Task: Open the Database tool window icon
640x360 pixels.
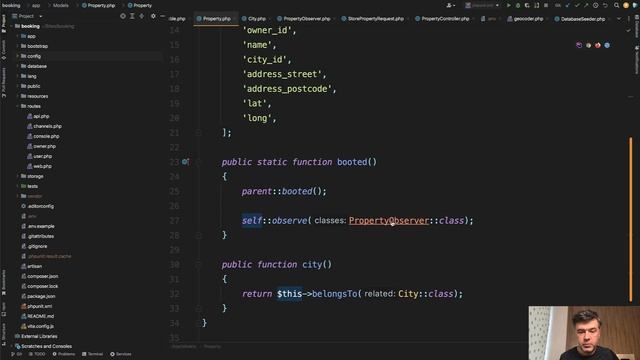Action: 636,27
